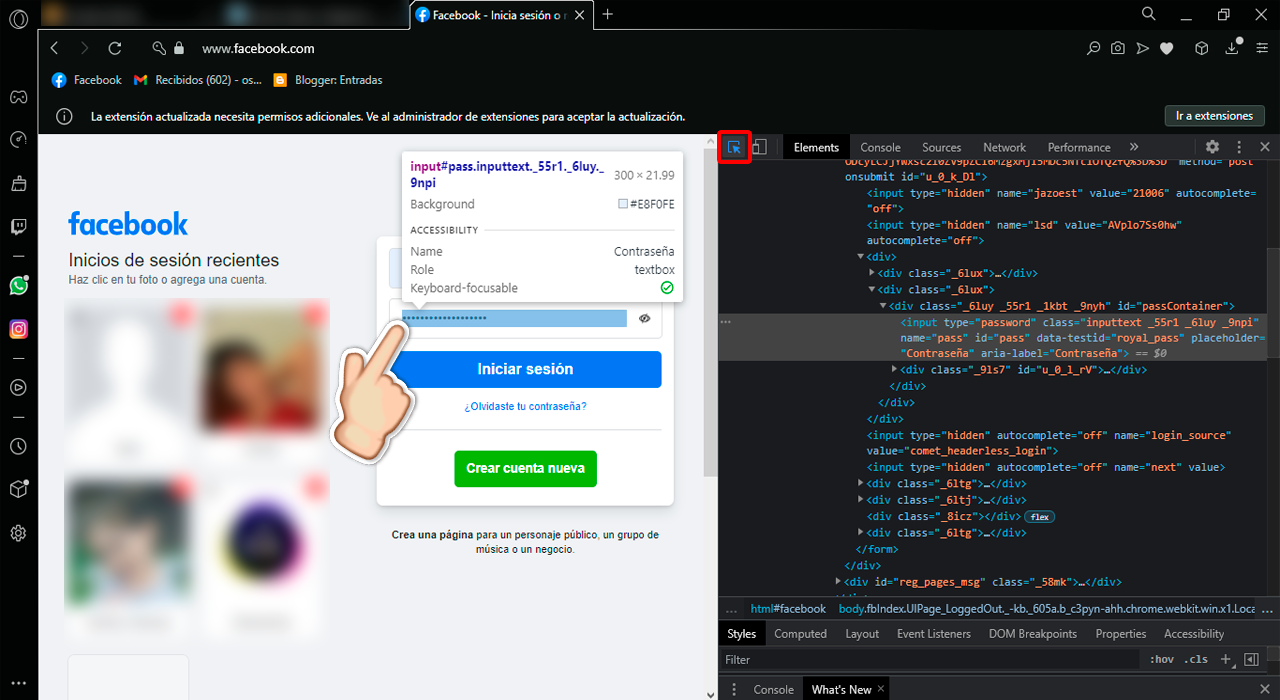This screenshot has width=1280, height=700.
Task: Select the hidden input name="lsd" line
Action: (1024, 233)
